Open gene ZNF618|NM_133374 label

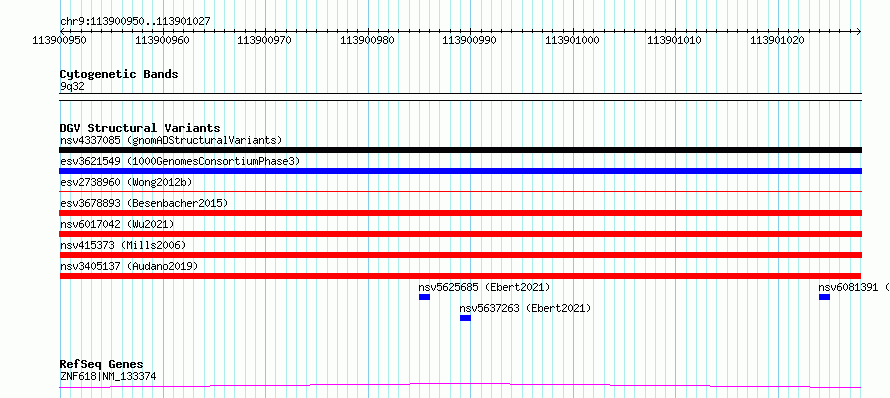click(x=108, y=376)
